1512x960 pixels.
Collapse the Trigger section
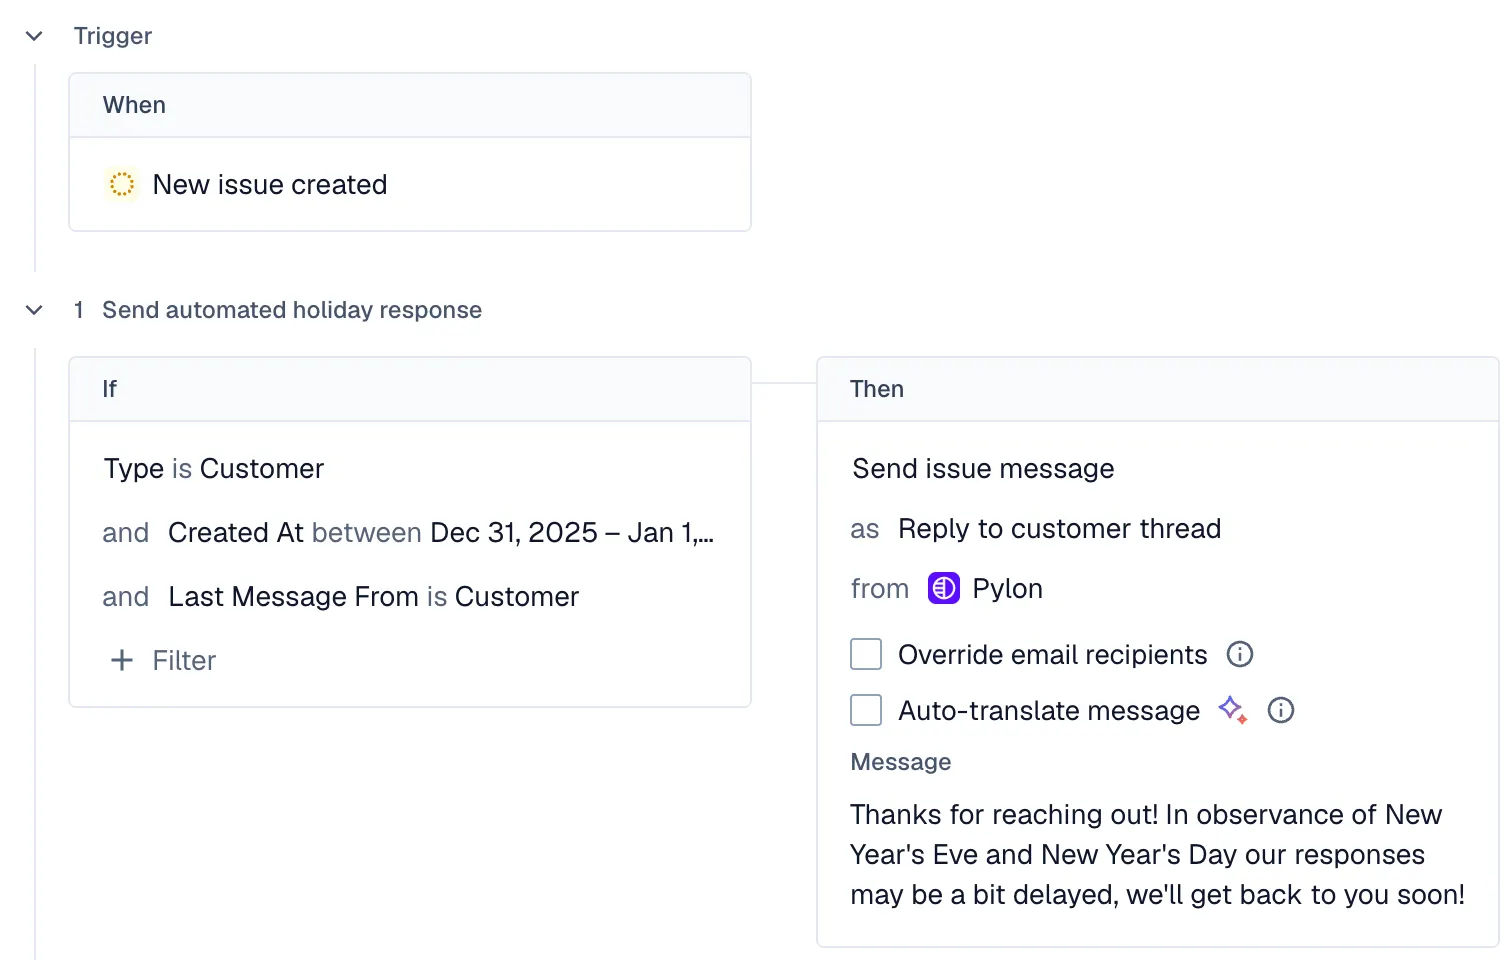click(34, 37)
